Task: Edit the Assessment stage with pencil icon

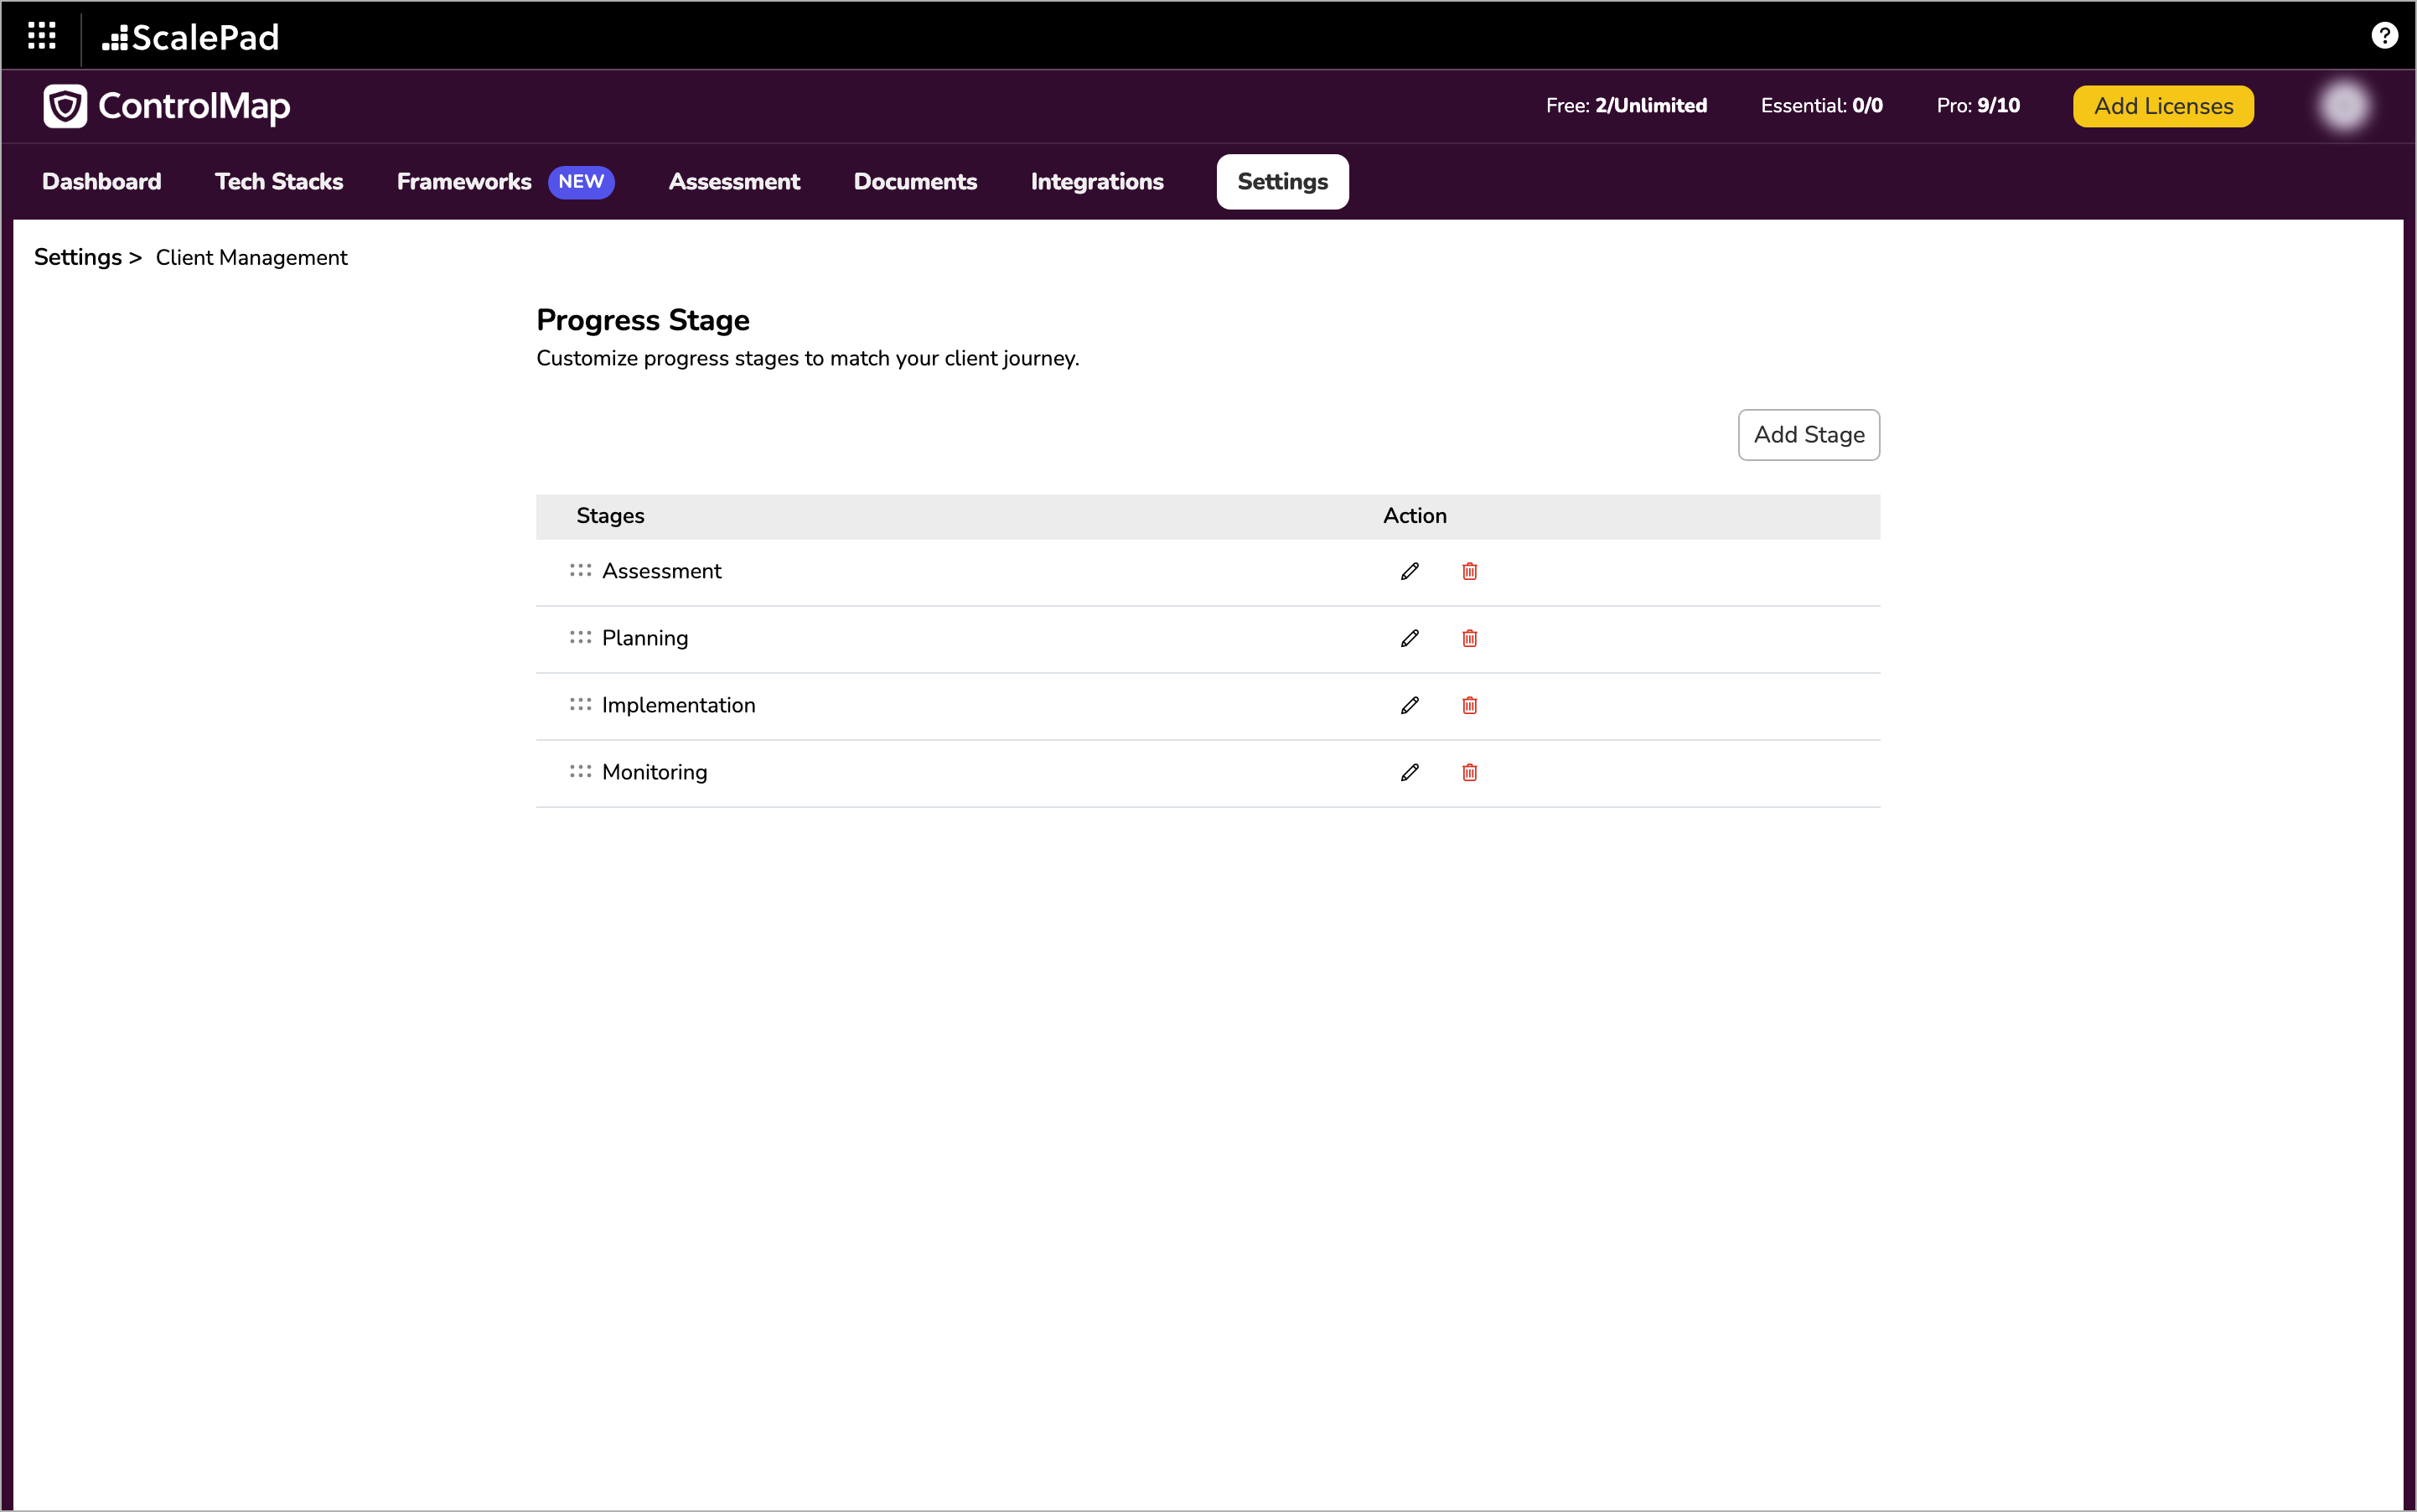Action: [1410, 571]
